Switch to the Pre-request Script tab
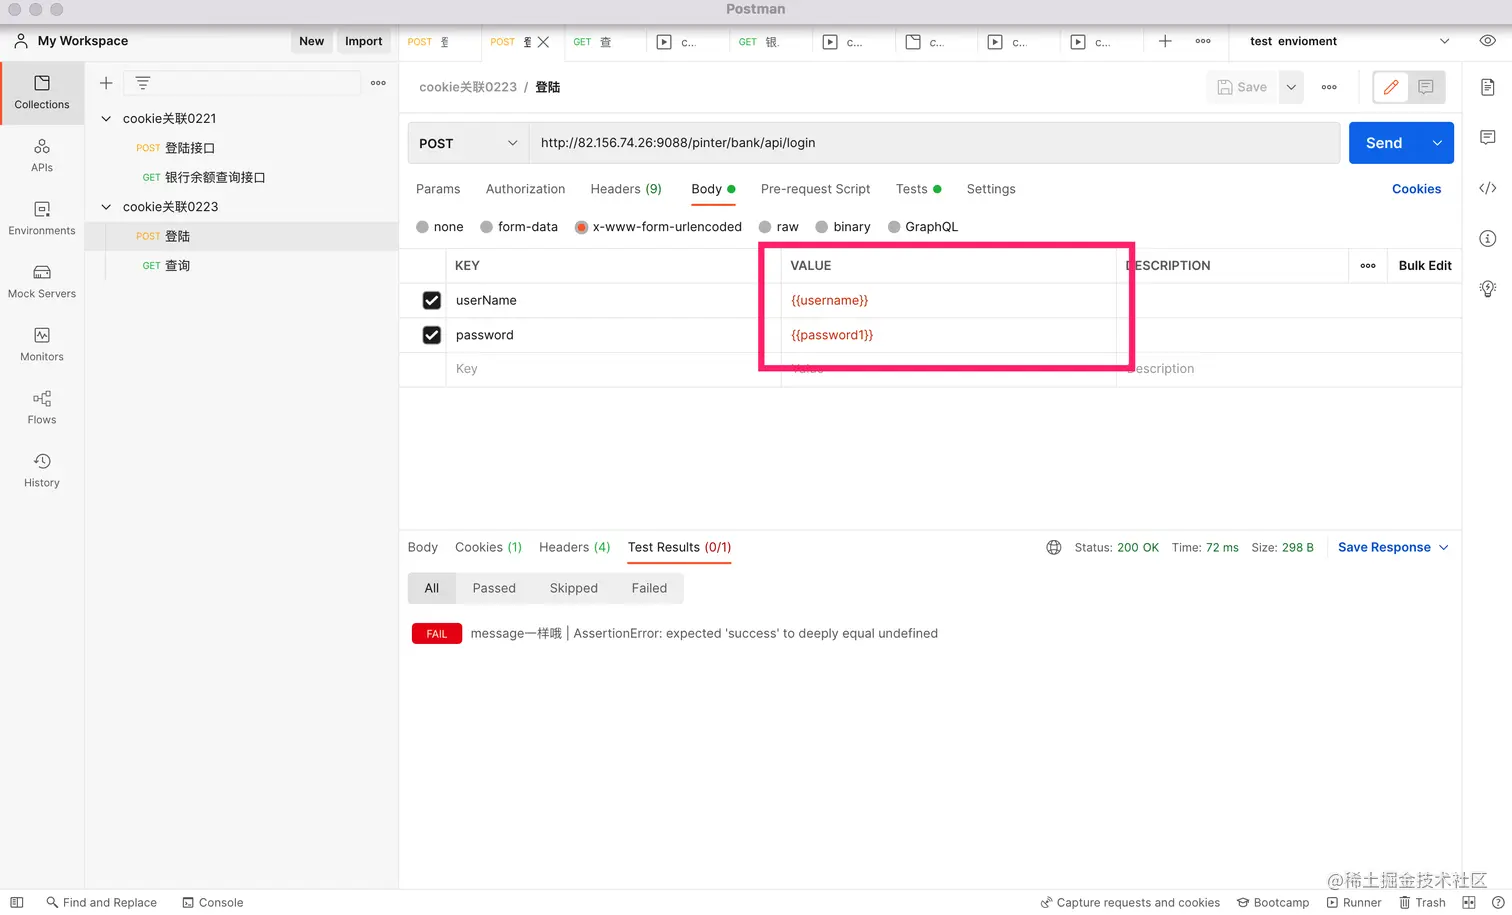The height and width of the screenshot is (915, 1512). pyautogui.click(x=815, y=189)
